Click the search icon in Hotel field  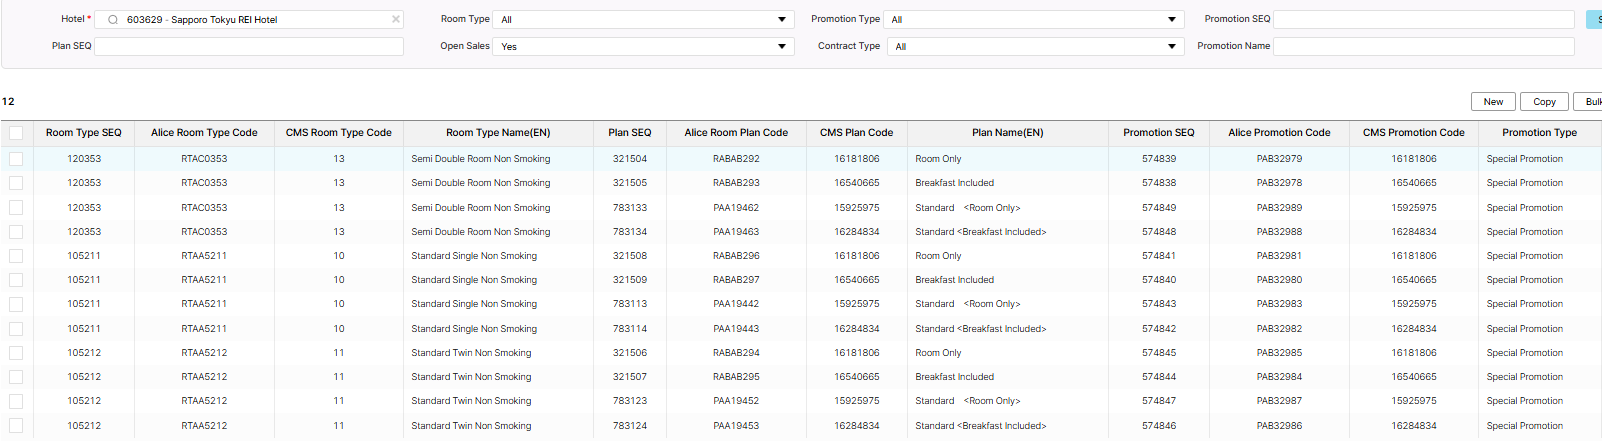[x=113, y=20]
